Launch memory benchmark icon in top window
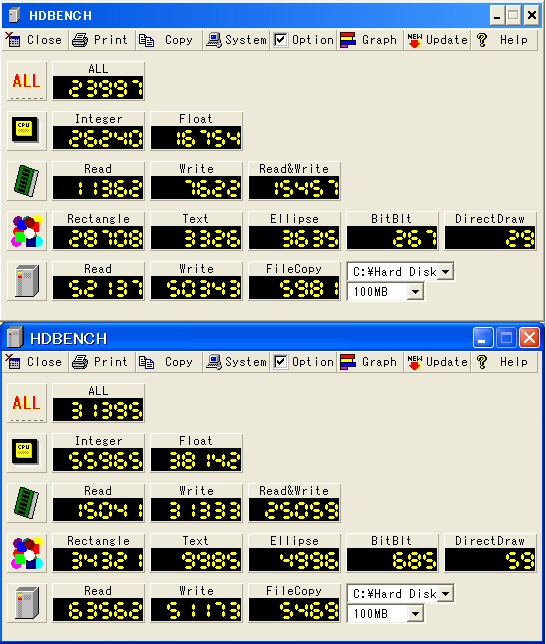The image size is (546, 644). (x=27, y=181)
